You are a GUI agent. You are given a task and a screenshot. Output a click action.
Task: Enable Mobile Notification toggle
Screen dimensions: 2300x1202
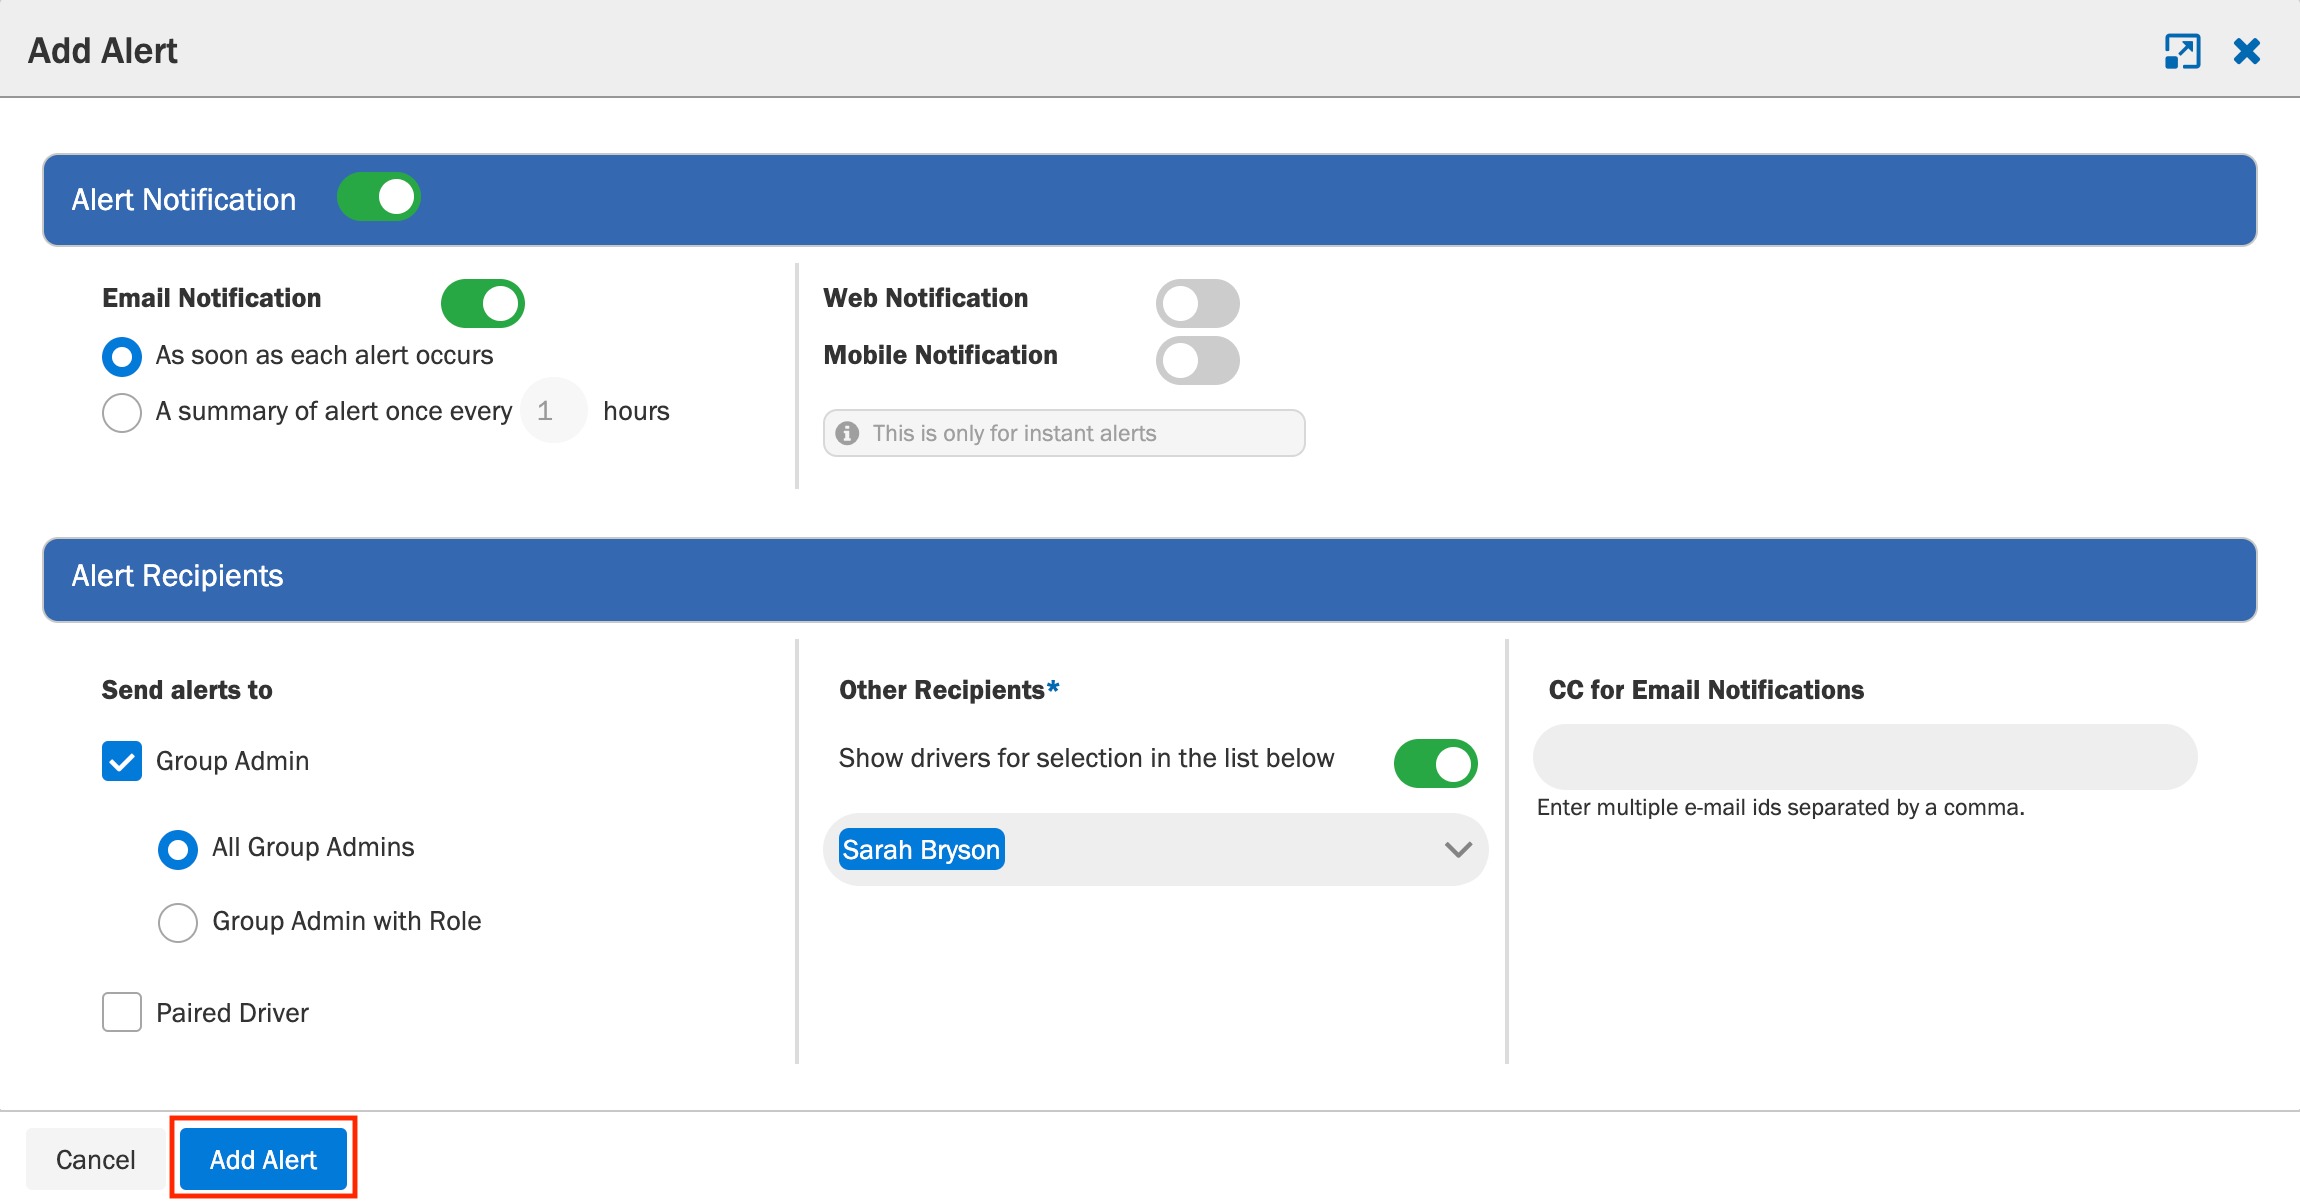pos(1198,360)
